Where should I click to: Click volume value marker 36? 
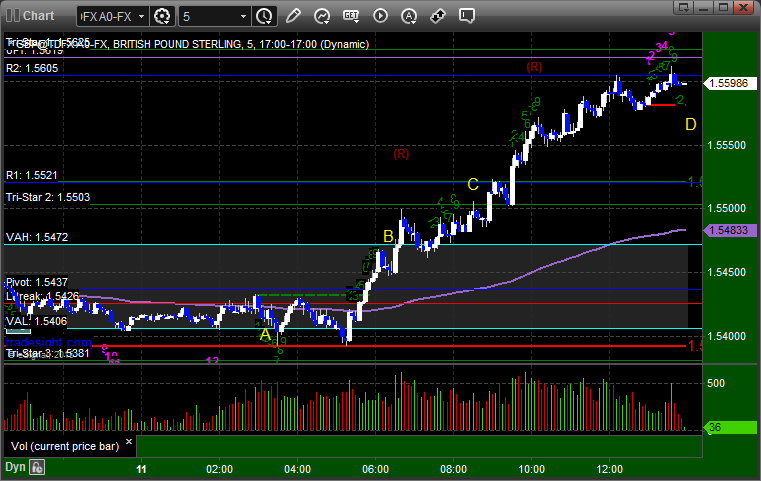tap(730, 427)
